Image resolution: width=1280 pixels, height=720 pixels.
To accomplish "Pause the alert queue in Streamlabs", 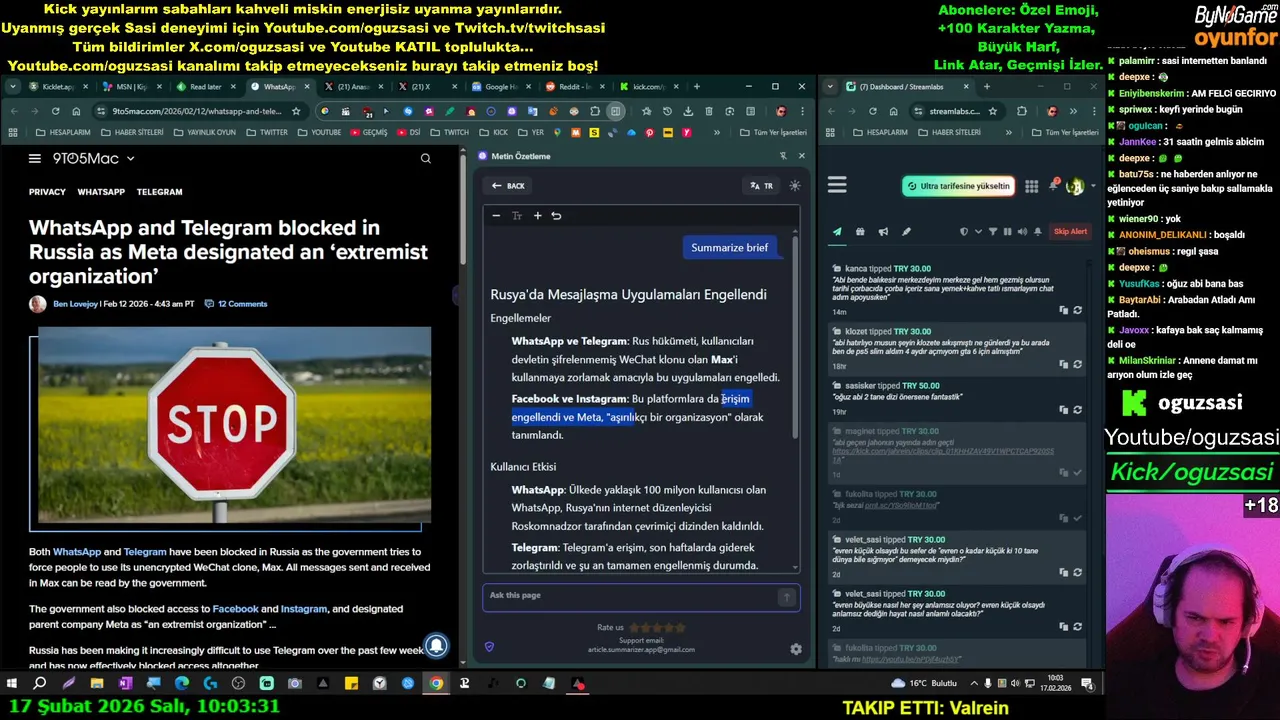I will click(1007, 232).
